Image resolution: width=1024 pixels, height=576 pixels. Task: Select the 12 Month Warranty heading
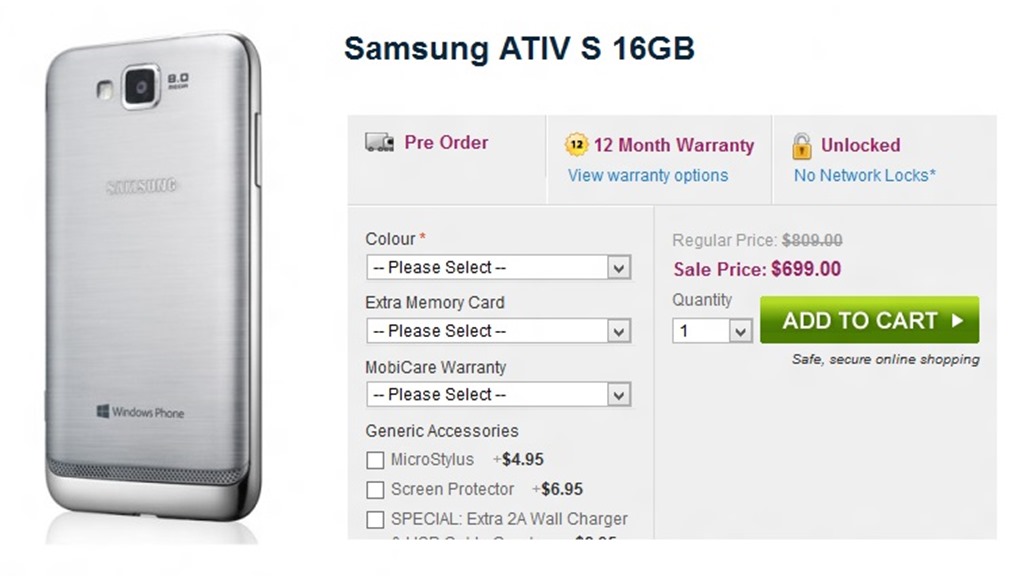pos(673,145)
